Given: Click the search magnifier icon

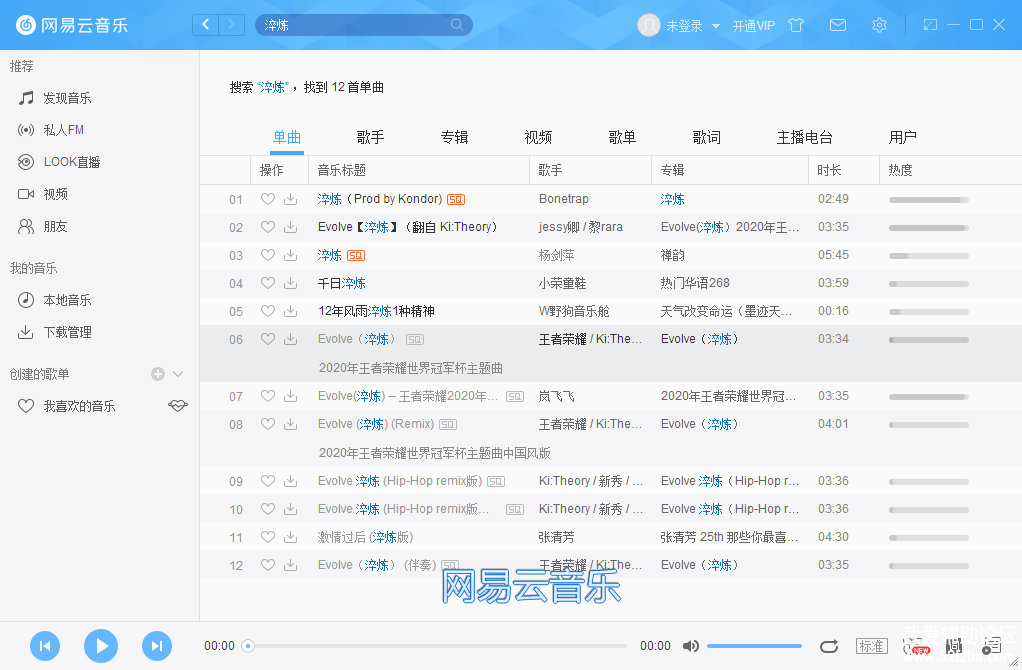Looking at the screenshot, I should [457, 25].
